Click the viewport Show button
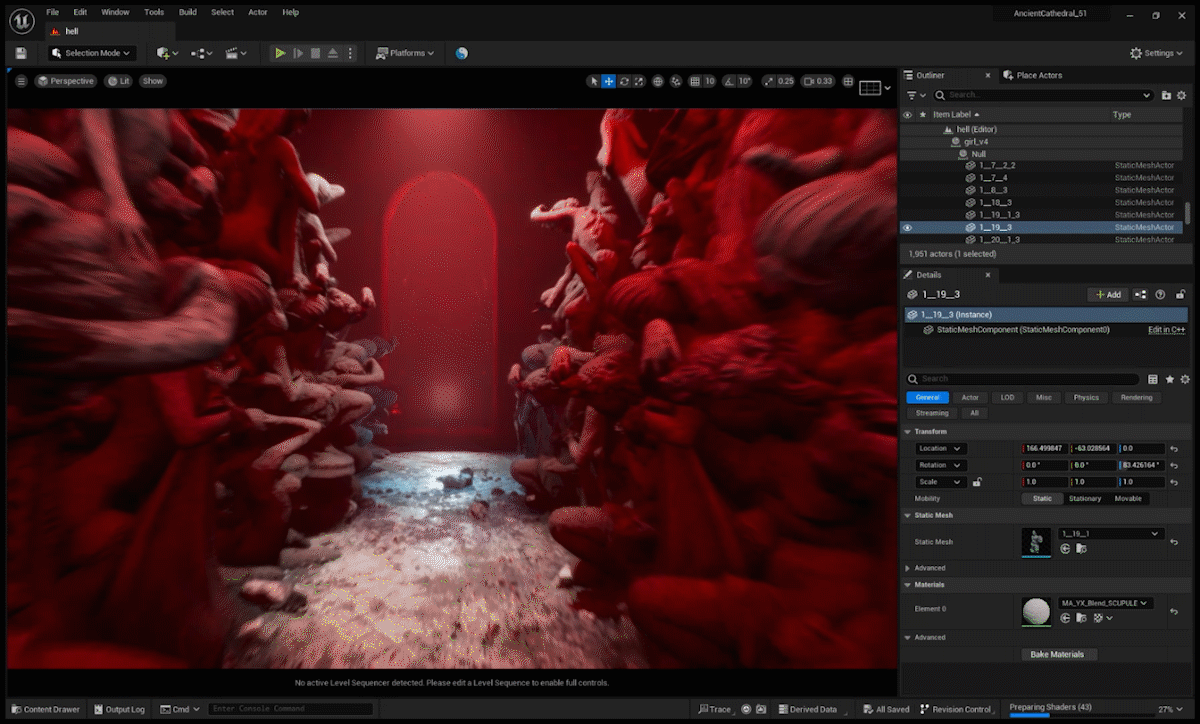 coord(152,81)
